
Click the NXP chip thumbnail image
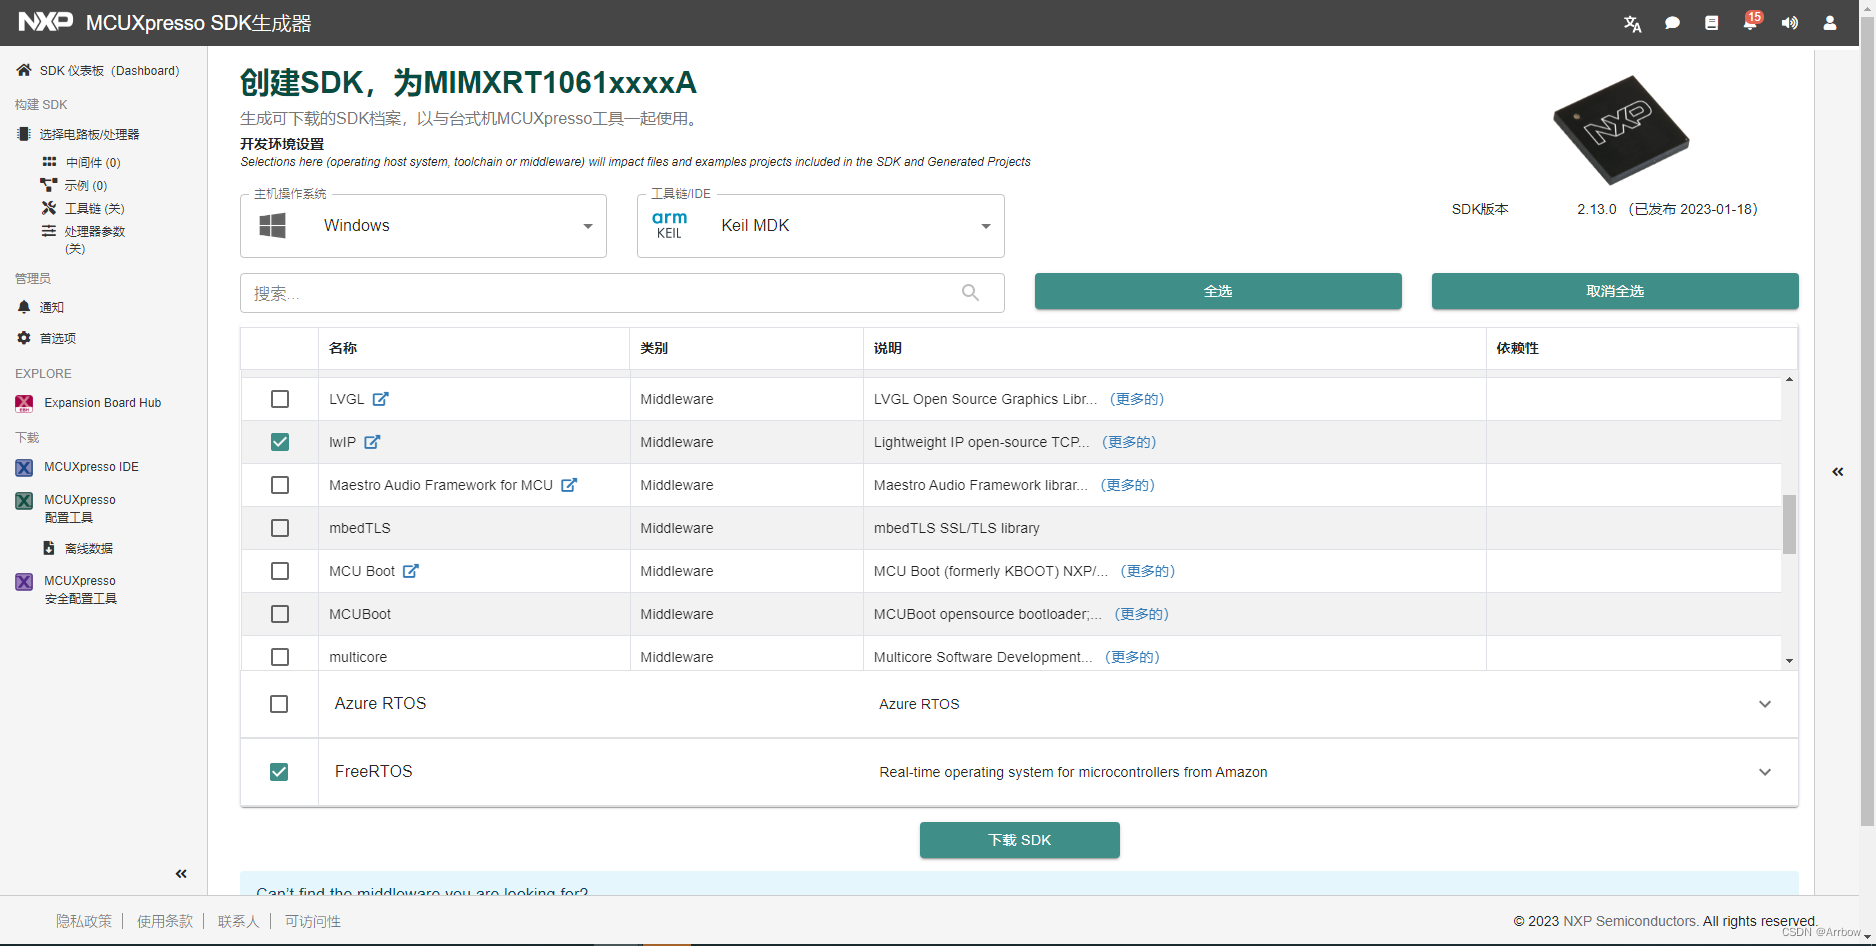point(1621,130)
